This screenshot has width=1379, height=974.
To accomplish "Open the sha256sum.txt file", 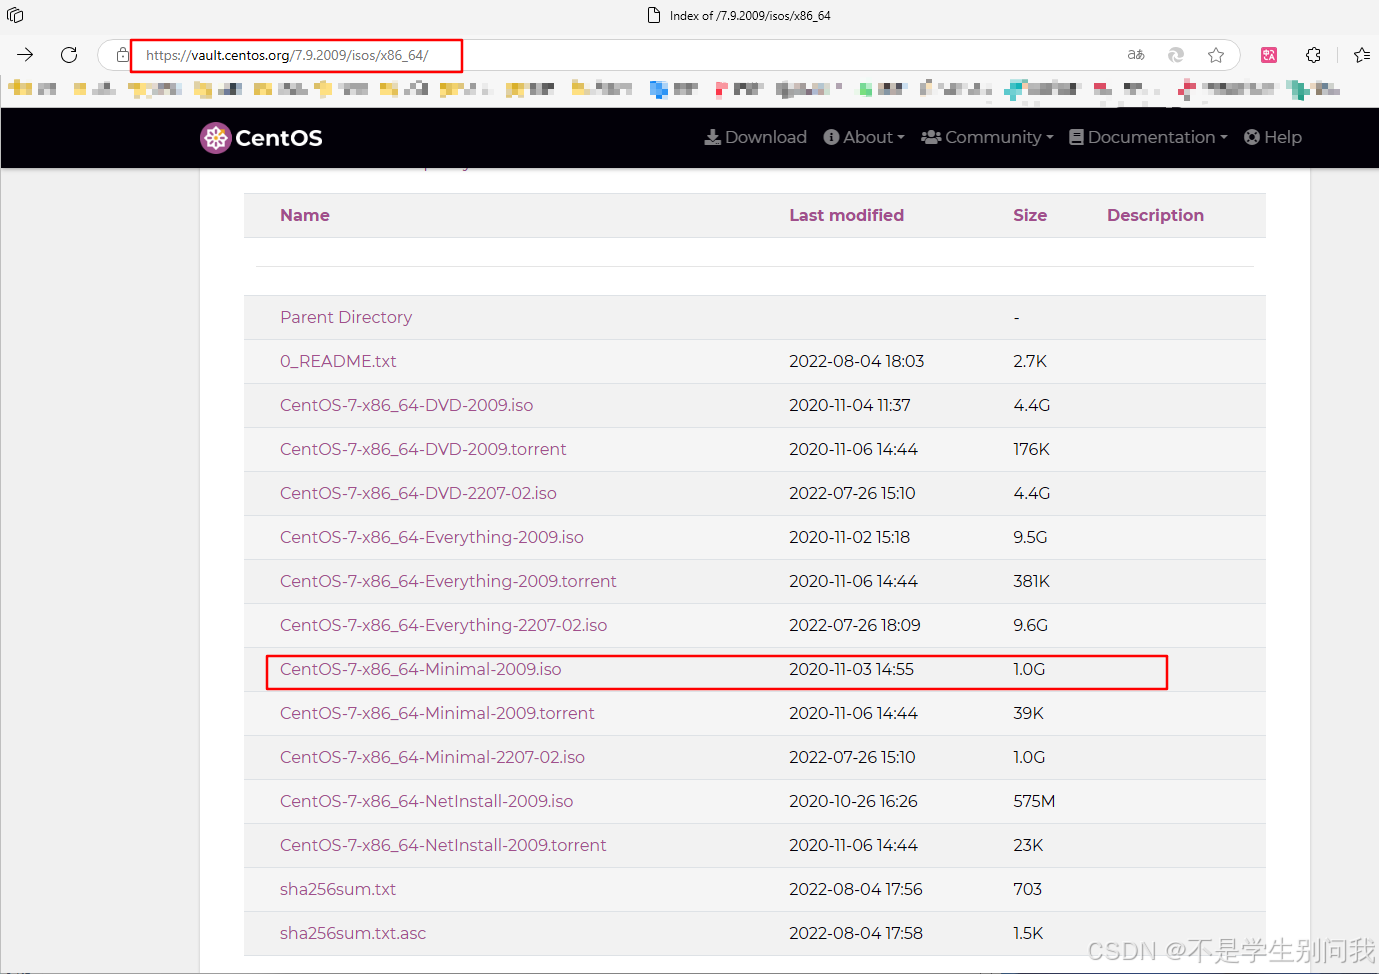I will tap(338, 889).
